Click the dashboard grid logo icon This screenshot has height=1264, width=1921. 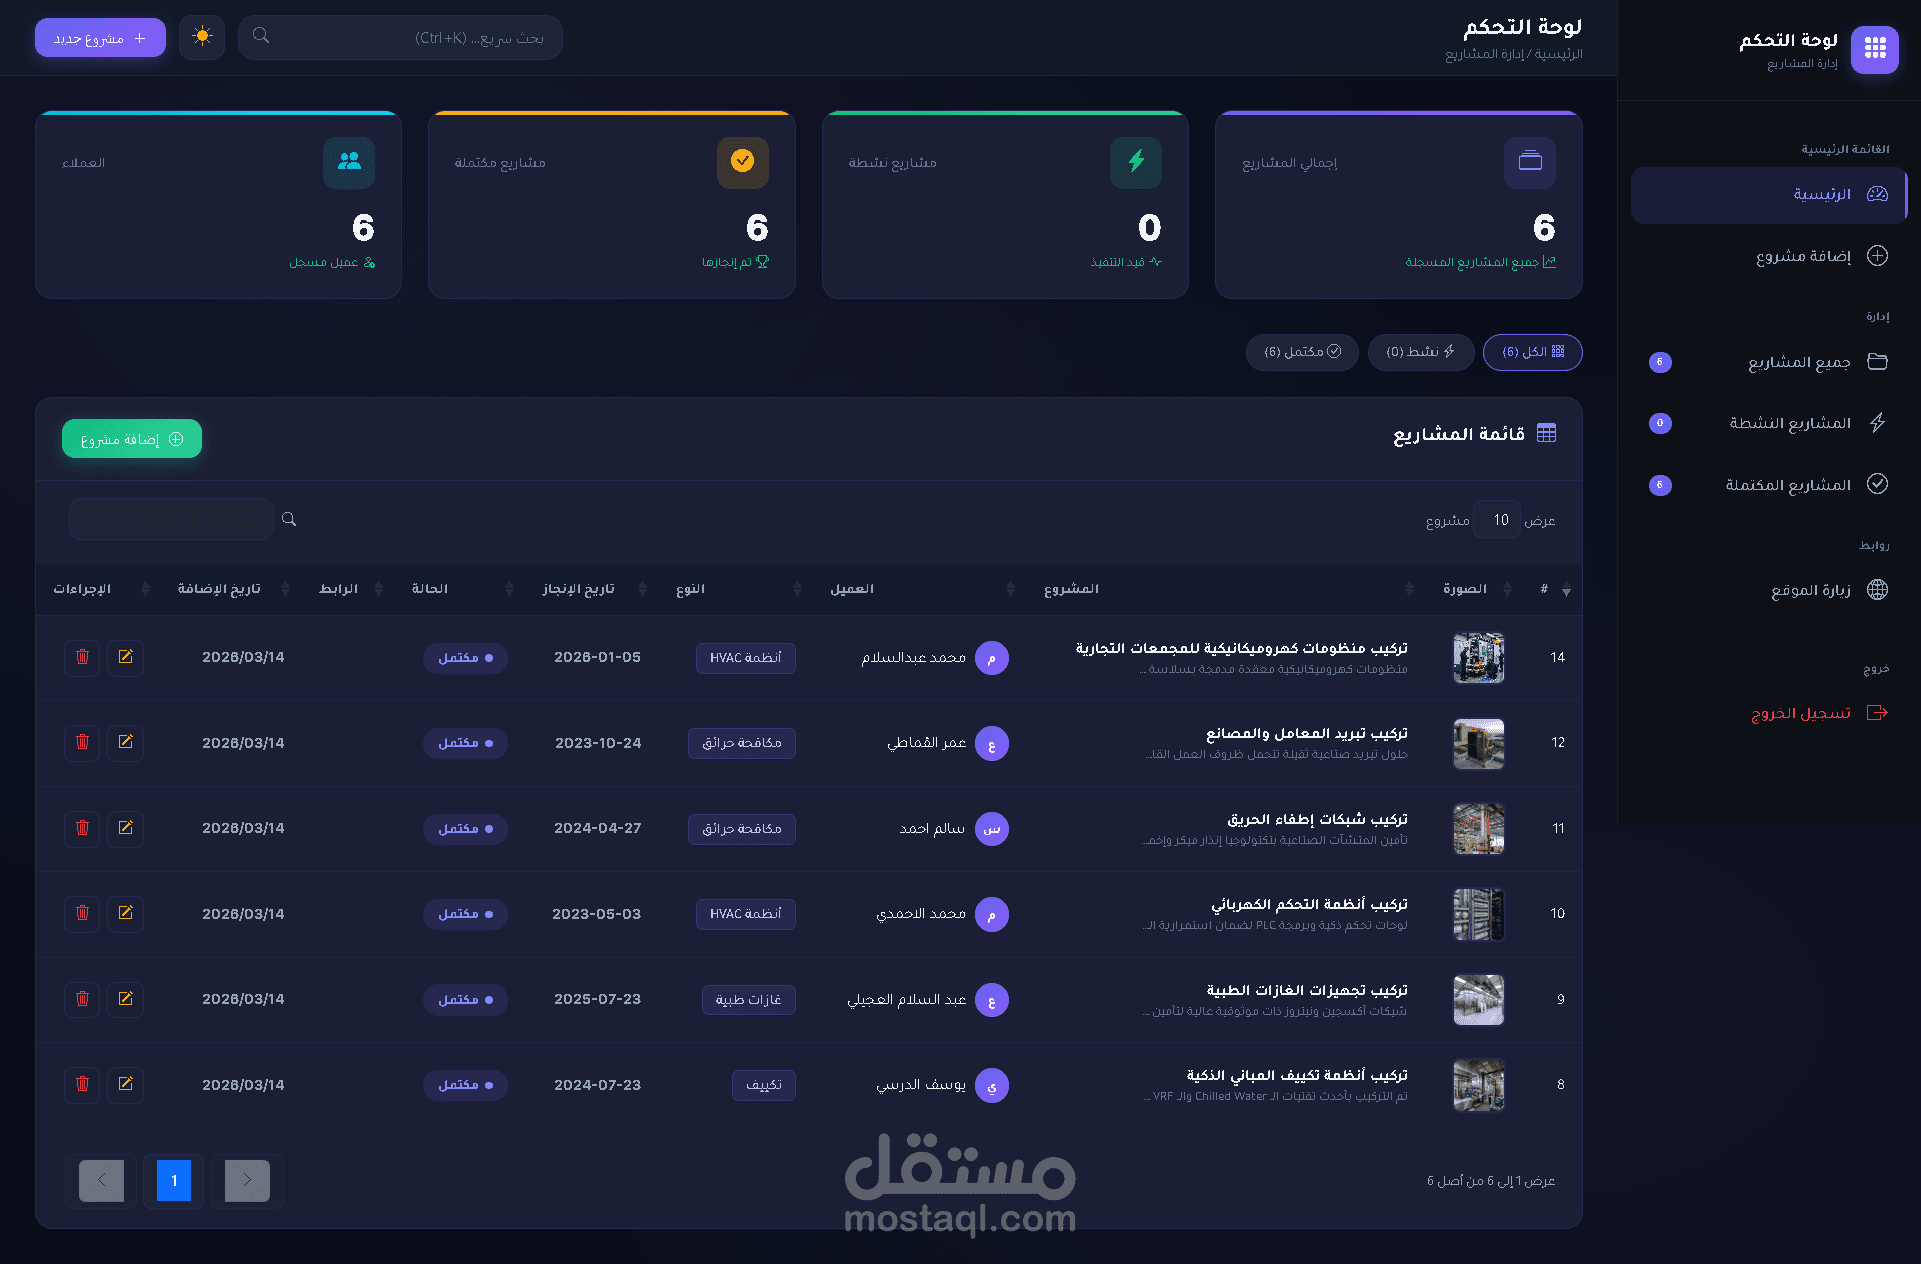tap(1874, 49)
